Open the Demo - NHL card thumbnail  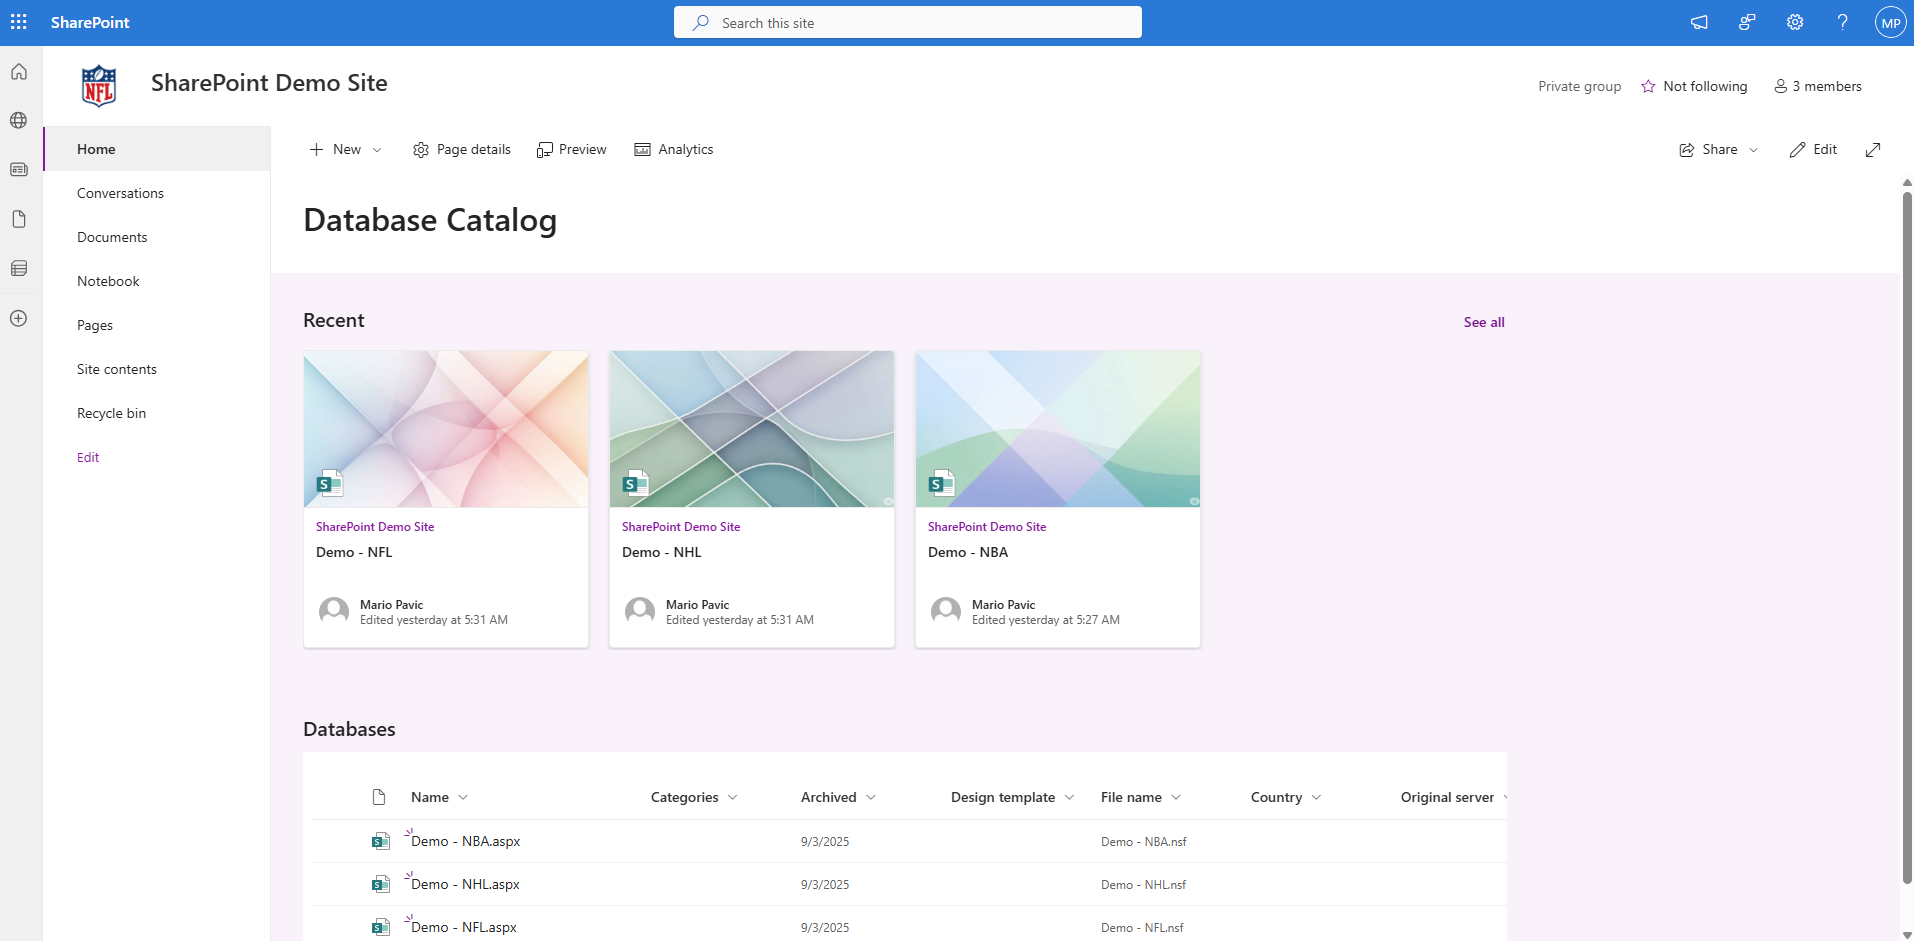(x=752, y=429)
